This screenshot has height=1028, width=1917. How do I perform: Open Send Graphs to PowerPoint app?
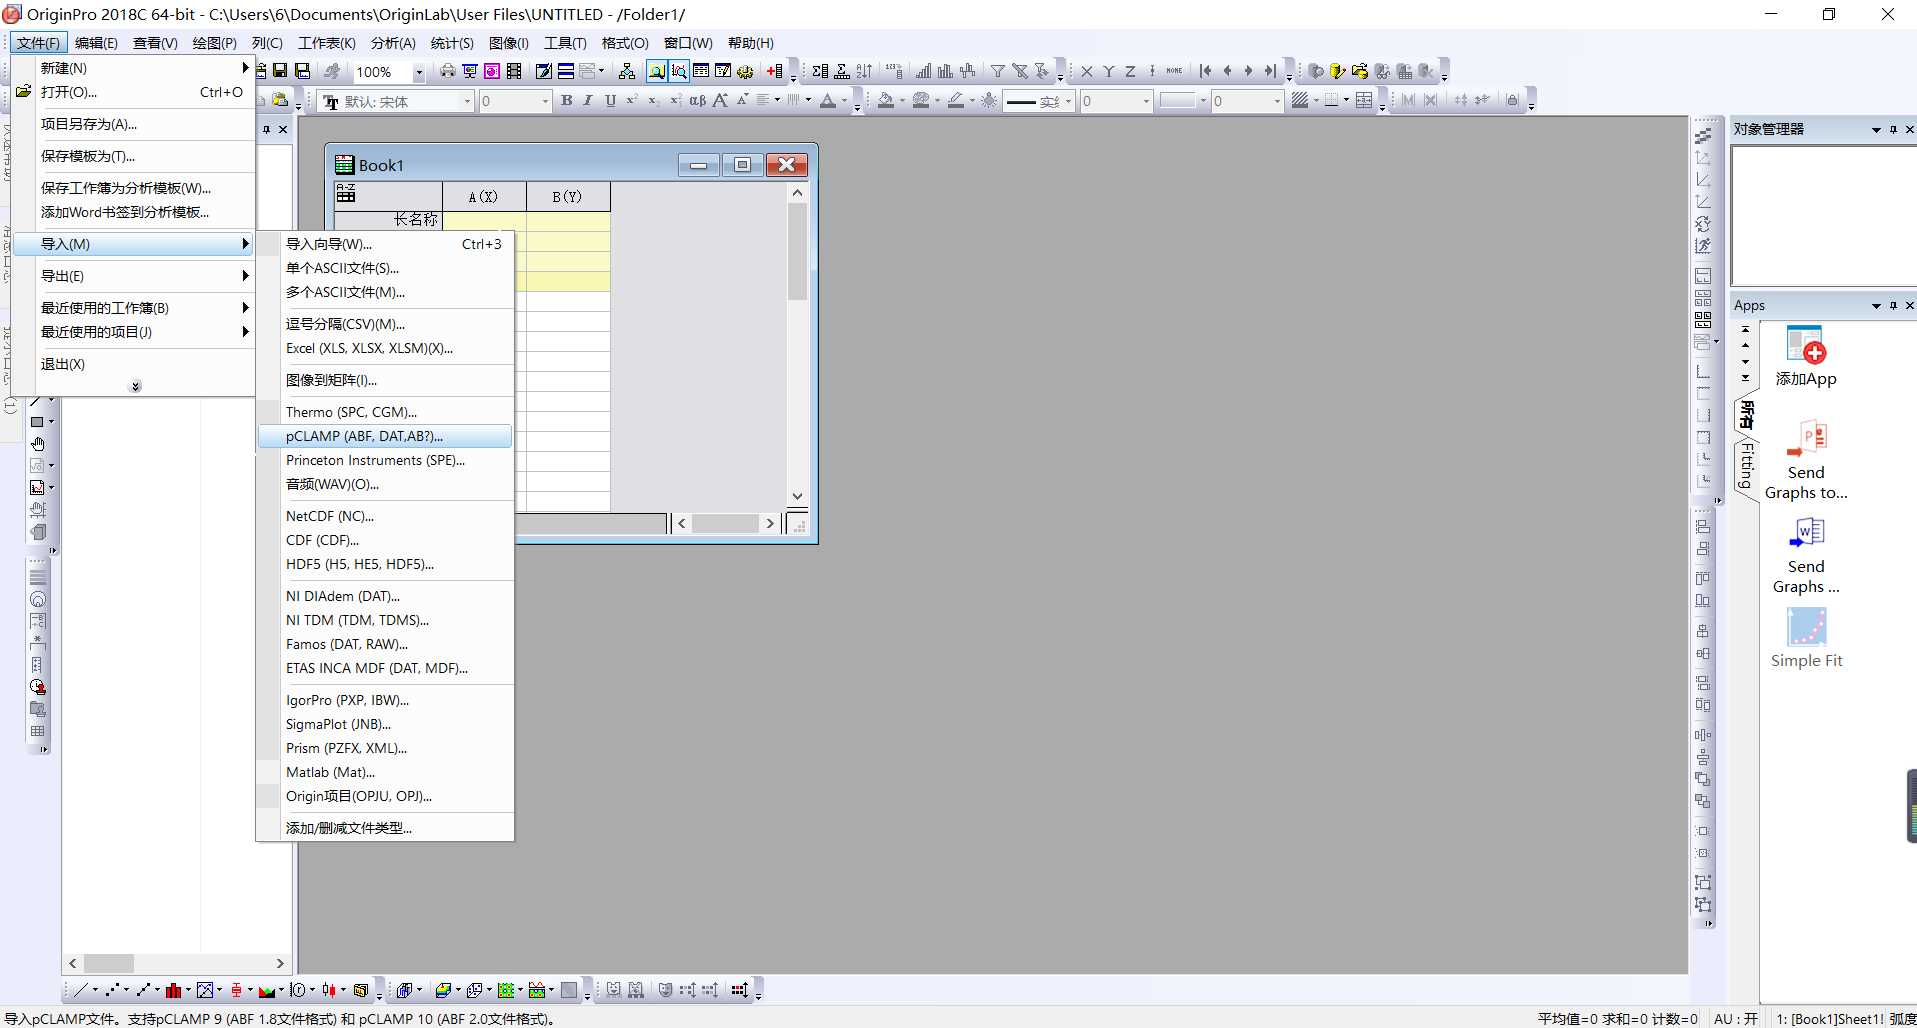coord(1806,460)
